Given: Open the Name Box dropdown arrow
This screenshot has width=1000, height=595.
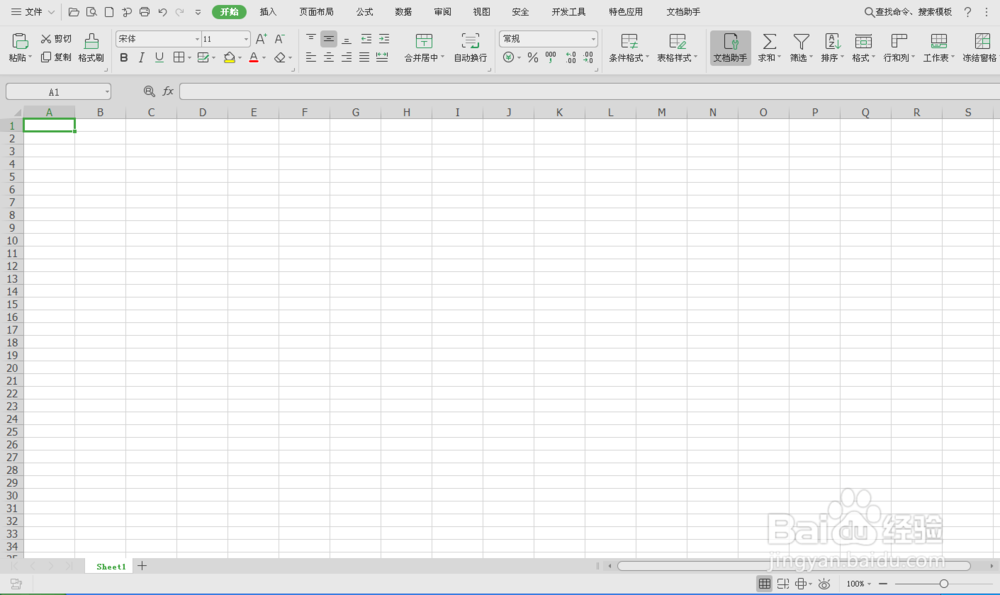Looking at the screenshot, I should [107, 92].
